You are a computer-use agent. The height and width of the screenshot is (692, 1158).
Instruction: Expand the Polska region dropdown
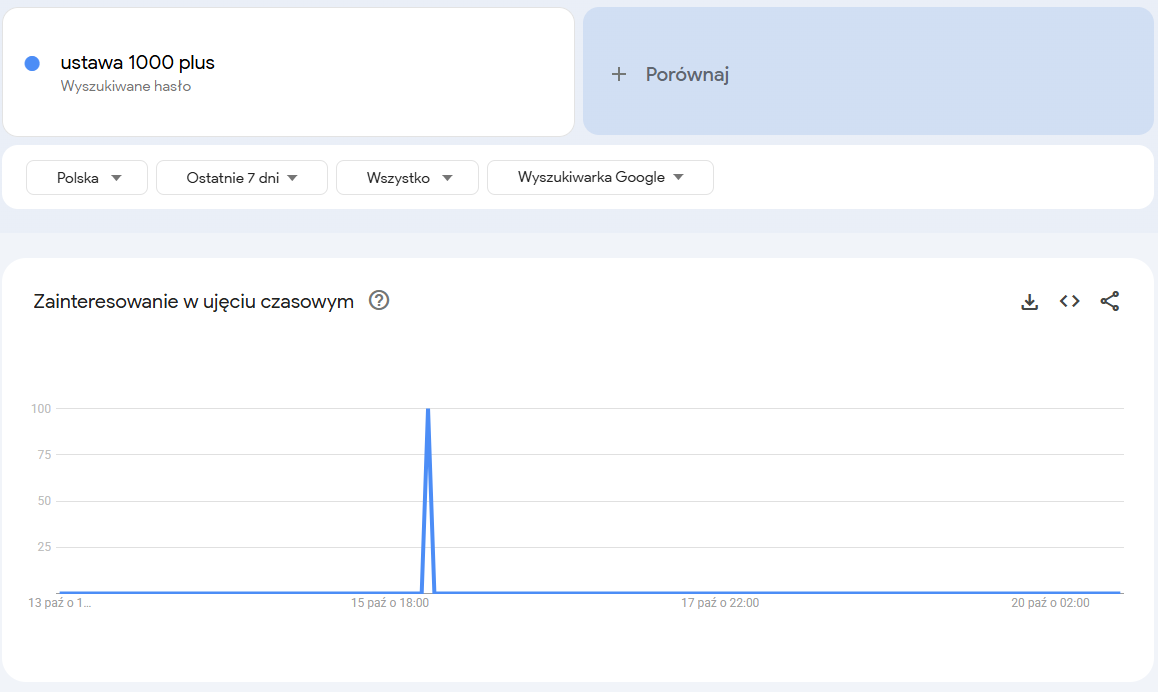coord(87,177)
